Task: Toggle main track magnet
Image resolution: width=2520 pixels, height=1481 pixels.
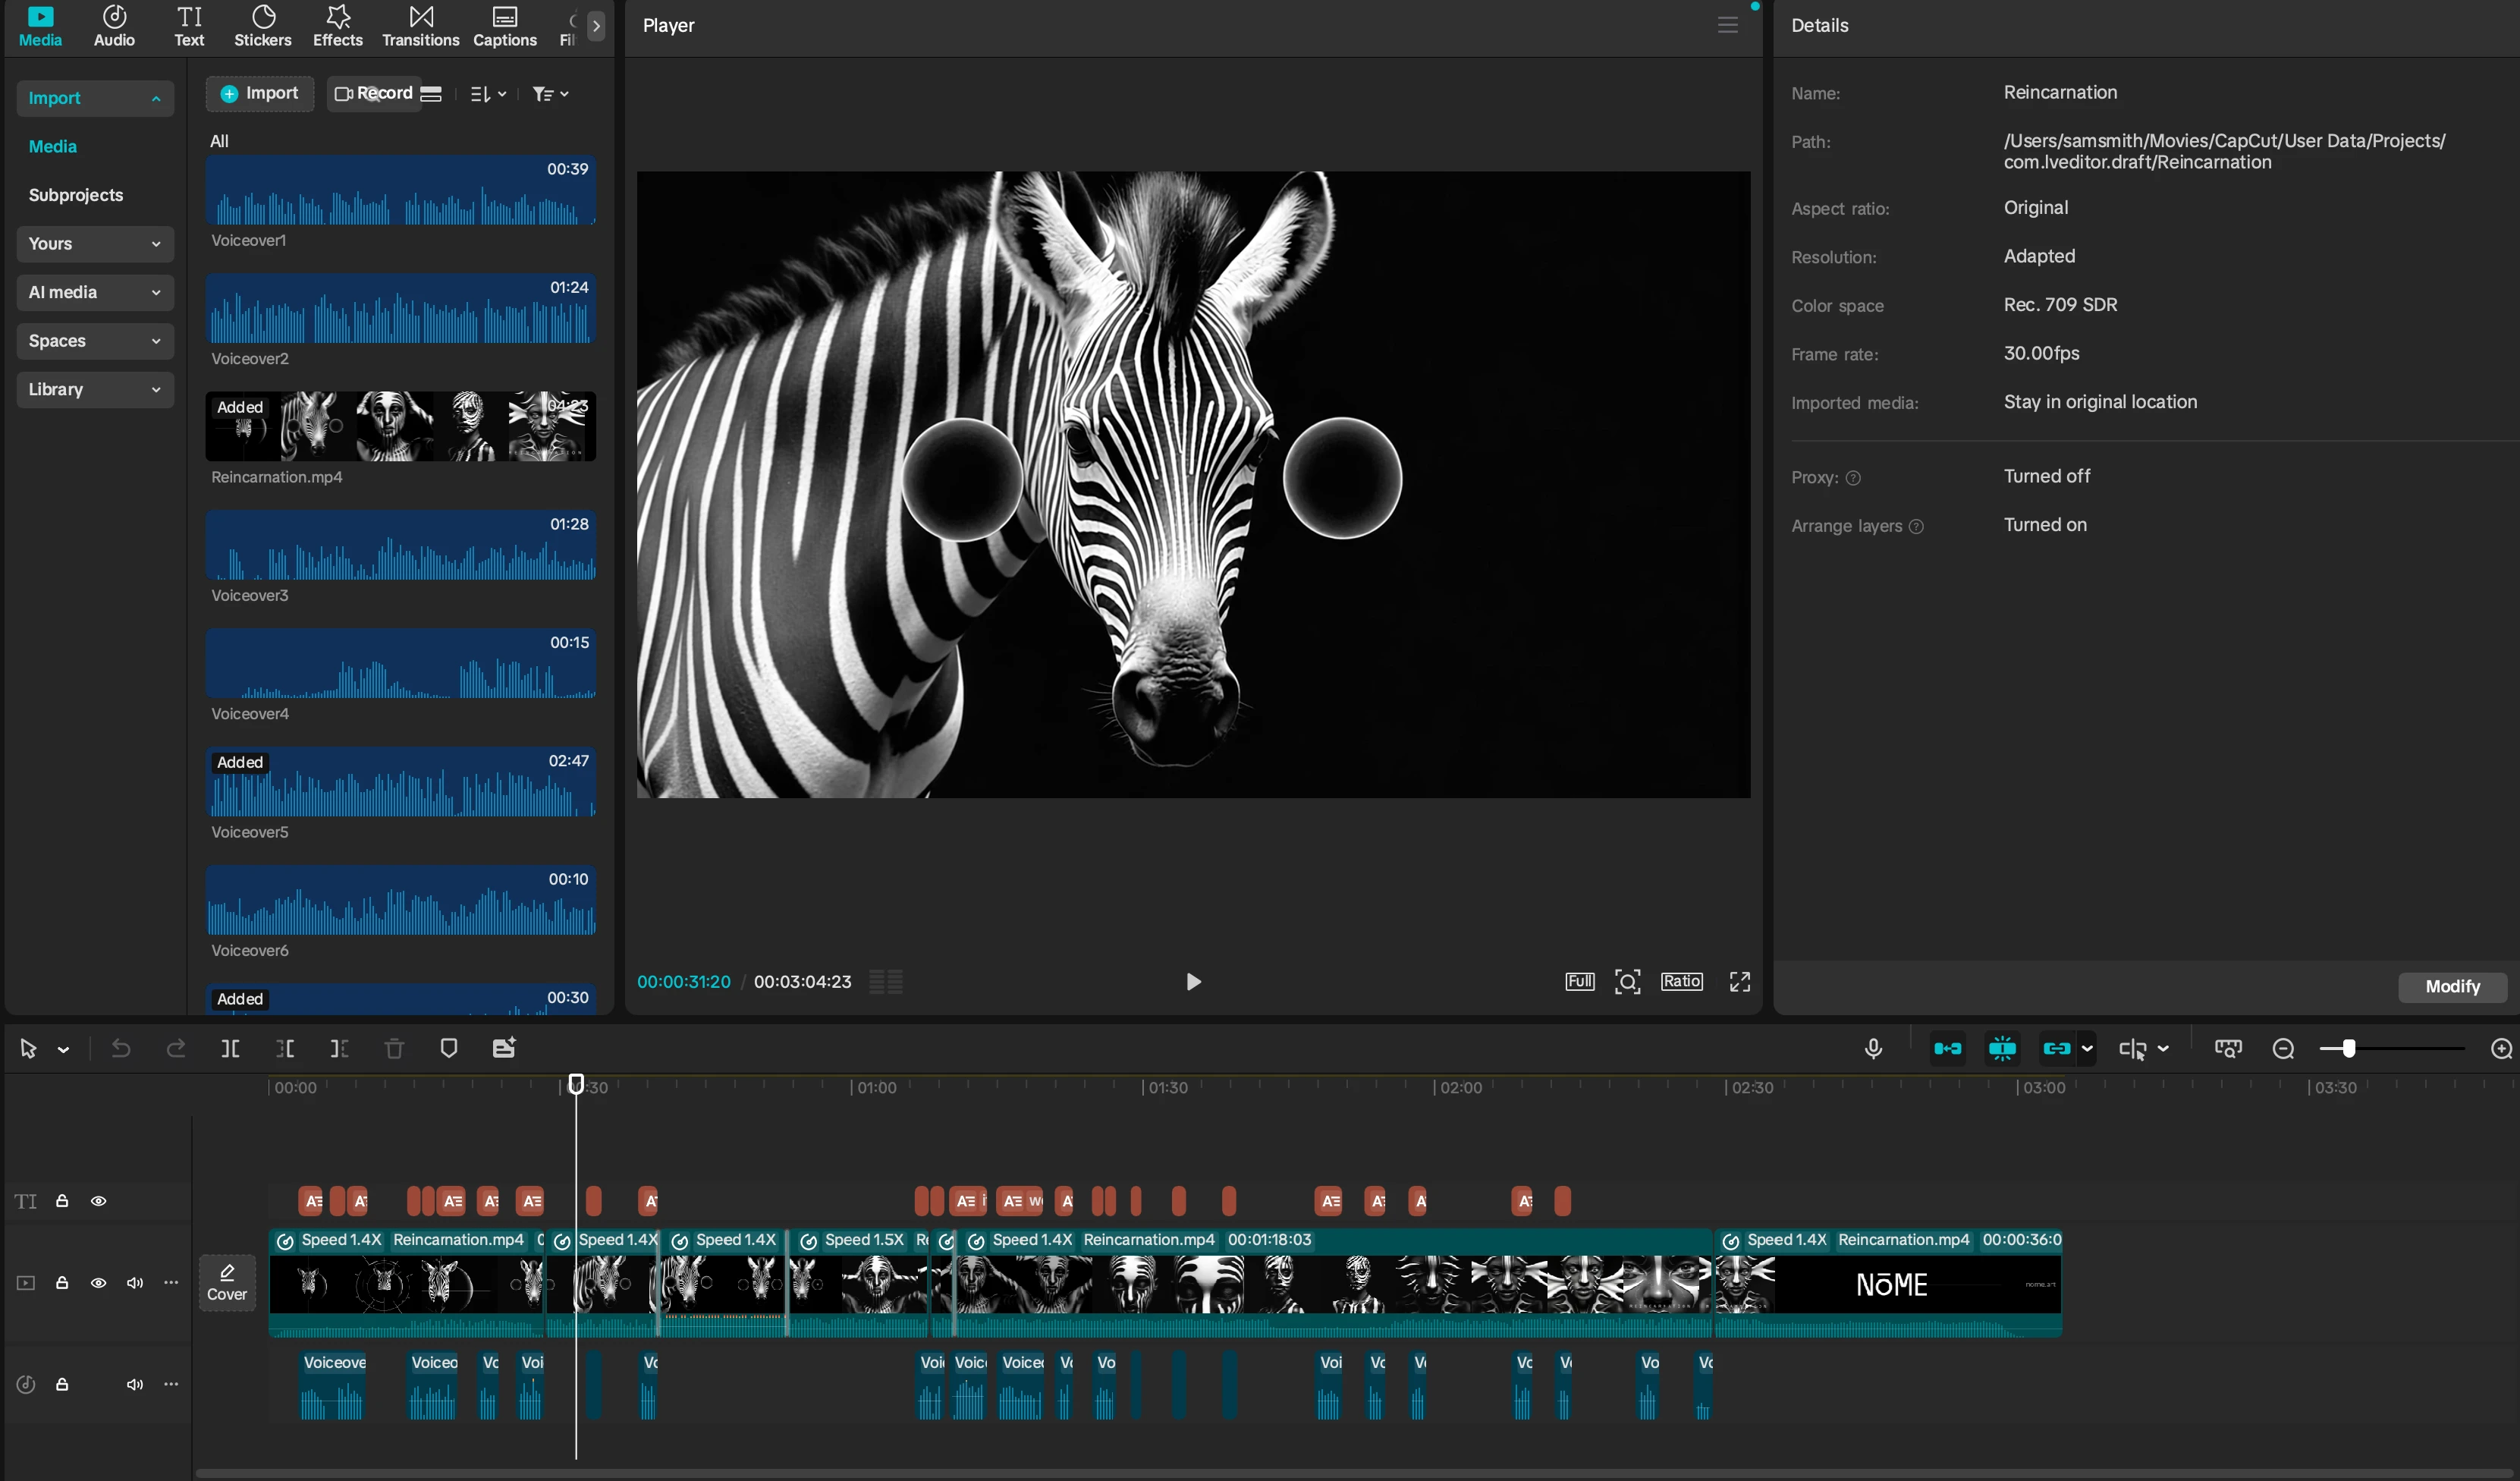Action: (1947, 1048)
